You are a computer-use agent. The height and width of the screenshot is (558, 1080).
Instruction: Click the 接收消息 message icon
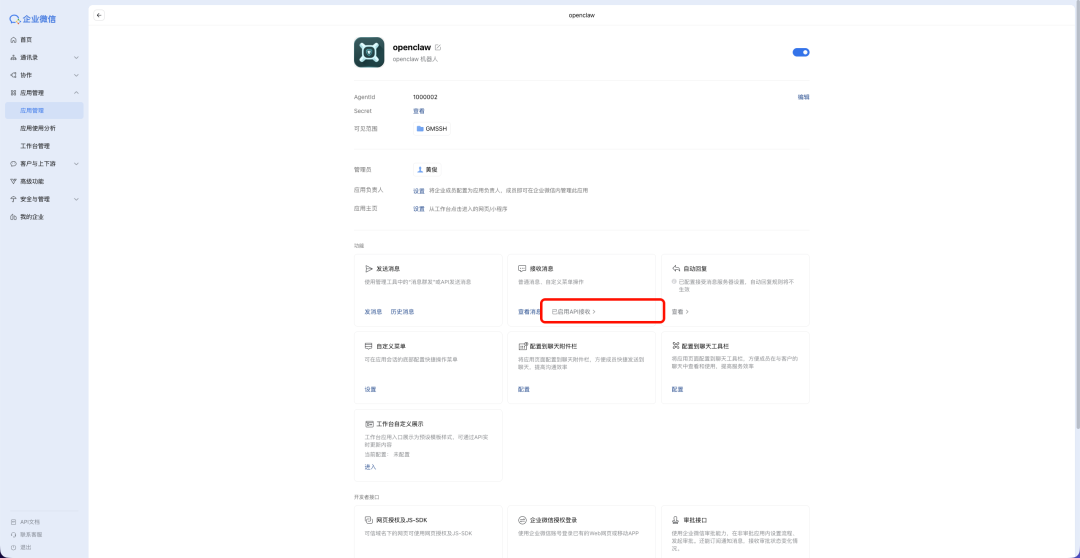(522, 269)
